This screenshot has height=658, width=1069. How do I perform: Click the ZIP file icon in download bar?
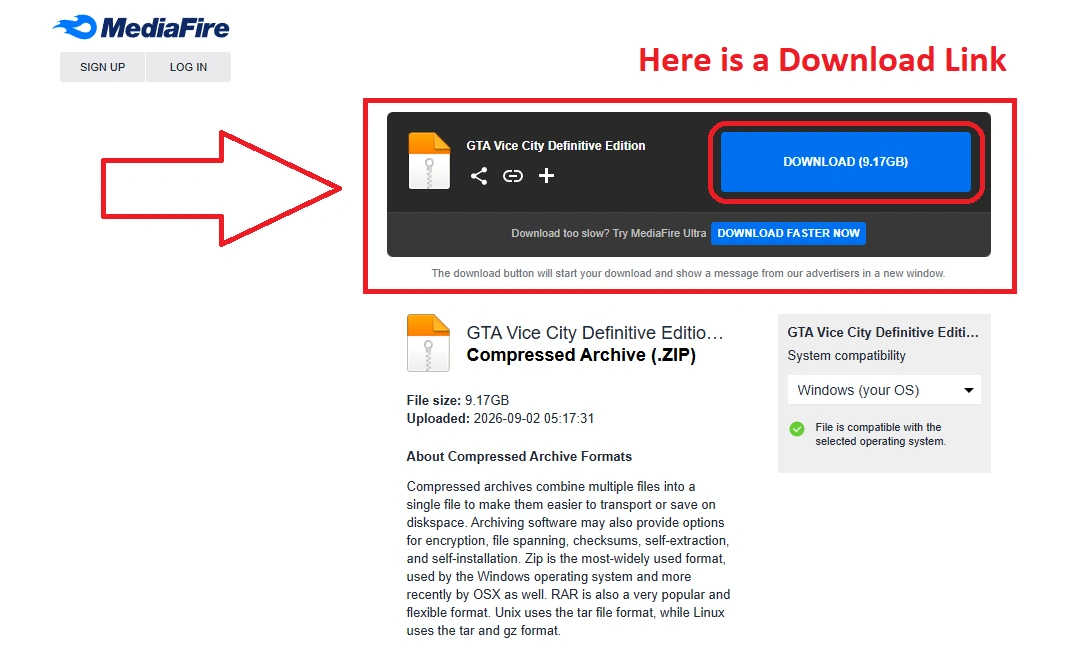click(x=429, y=161)
